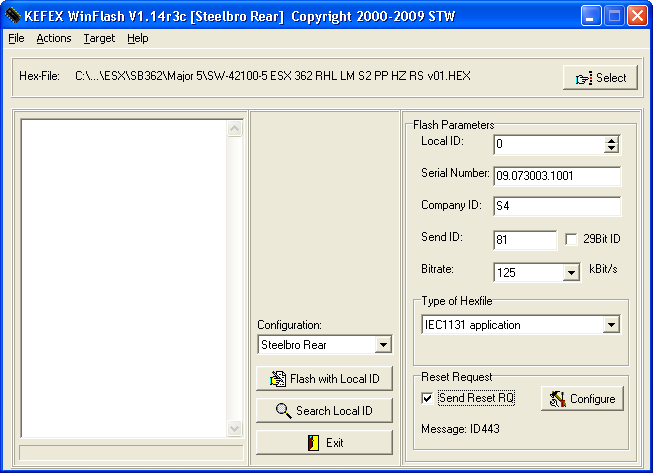Viewport: 657px width, 473px height.
Task: Enable the 29Bit ID checkbox
Action: [x=571, y=239]
